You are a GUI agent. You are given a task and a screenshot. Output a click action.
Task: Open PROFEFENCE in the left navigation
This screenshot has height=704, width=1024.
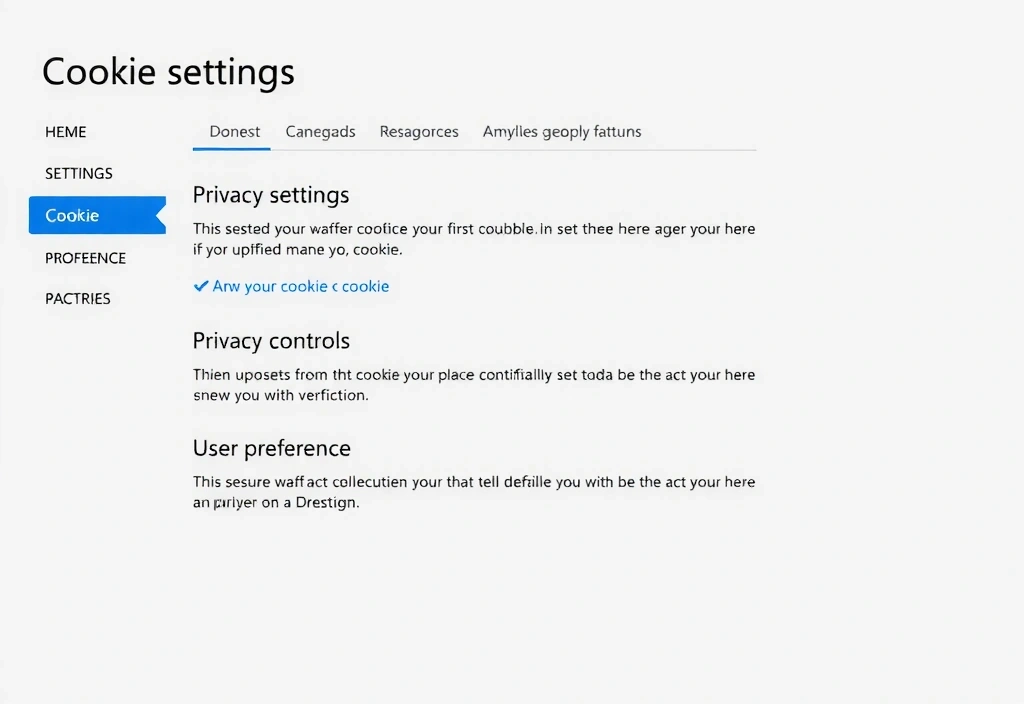click(x=85, y=258)
